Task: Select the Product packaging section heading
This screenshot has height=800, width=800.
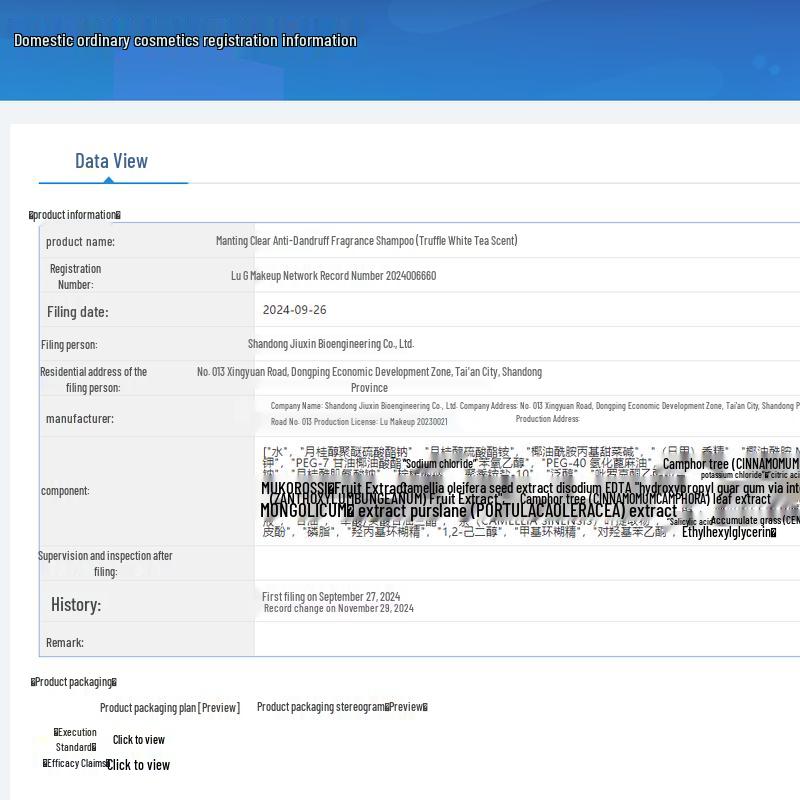Action: point(73,682)
